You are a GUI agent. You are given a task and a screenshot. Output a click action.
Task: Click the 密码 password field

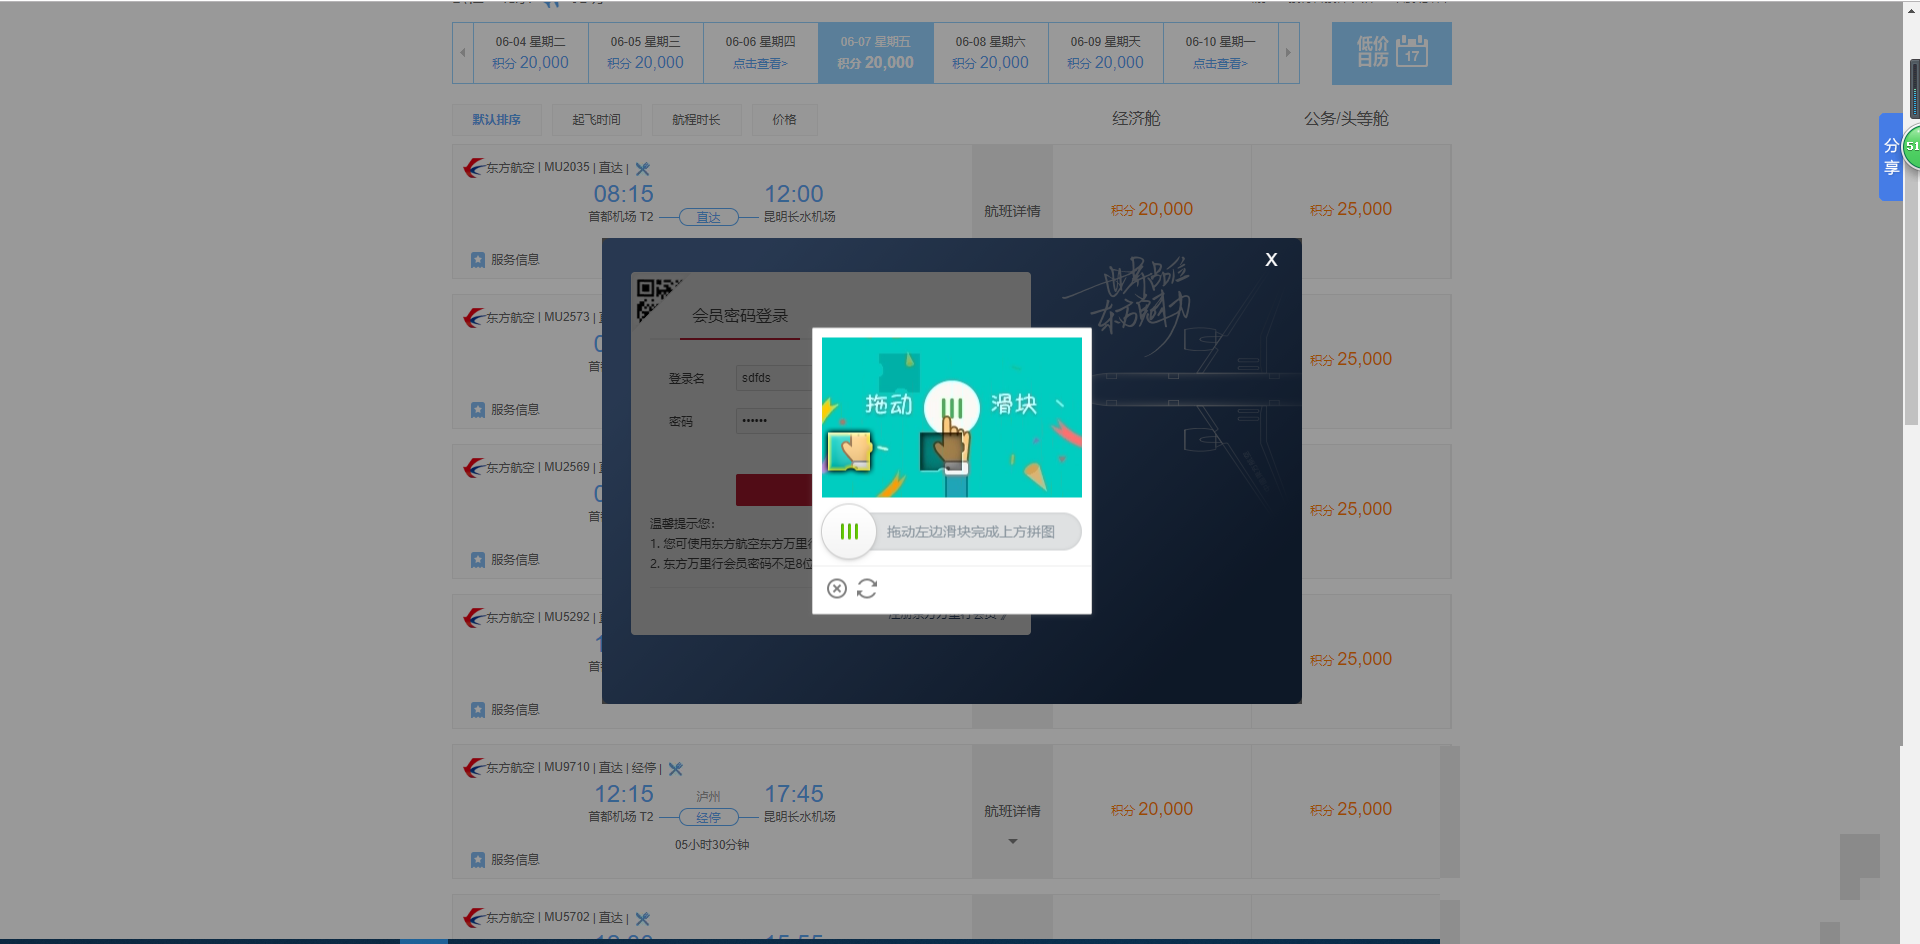point(774,421)
